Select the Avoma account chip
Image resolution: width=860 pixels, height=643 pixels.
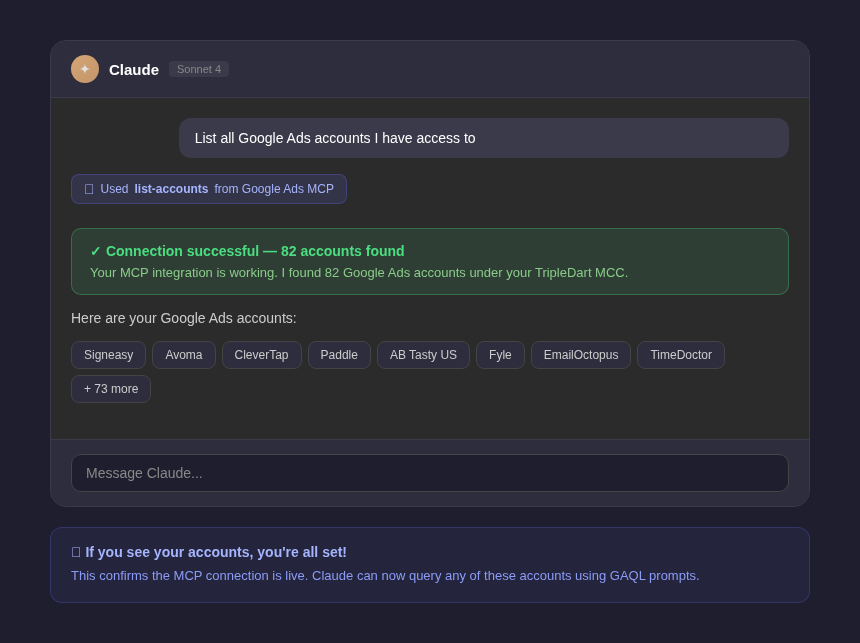(x=184, y=355)
